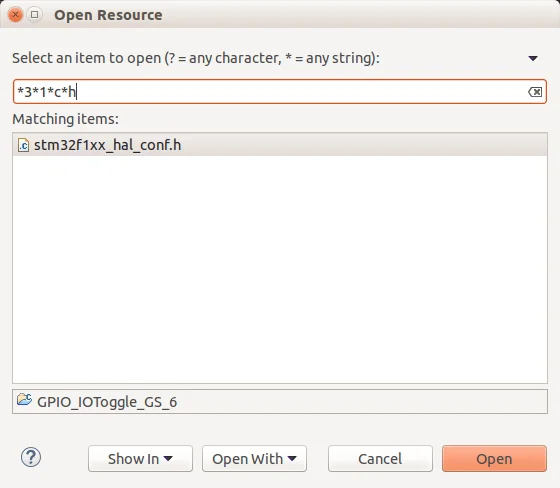Image resolution: width=560 pixels, height=488 pixels.
Task: Close the Open Resource dialog window
Action: 15,15
